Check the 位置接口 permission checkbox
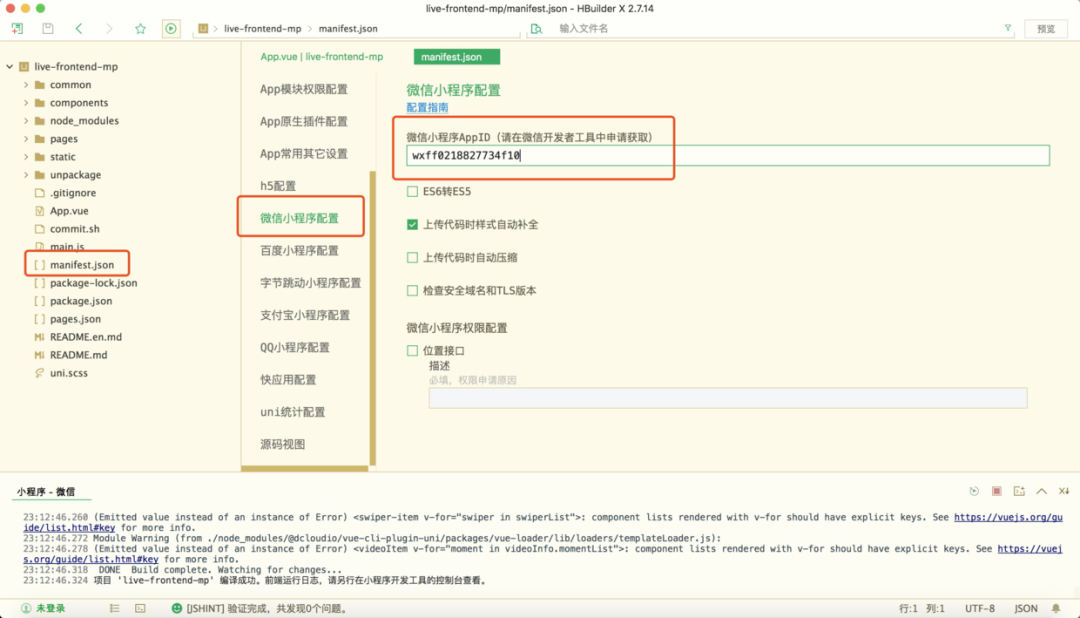Screen dimensions: 1080x618 412,351
